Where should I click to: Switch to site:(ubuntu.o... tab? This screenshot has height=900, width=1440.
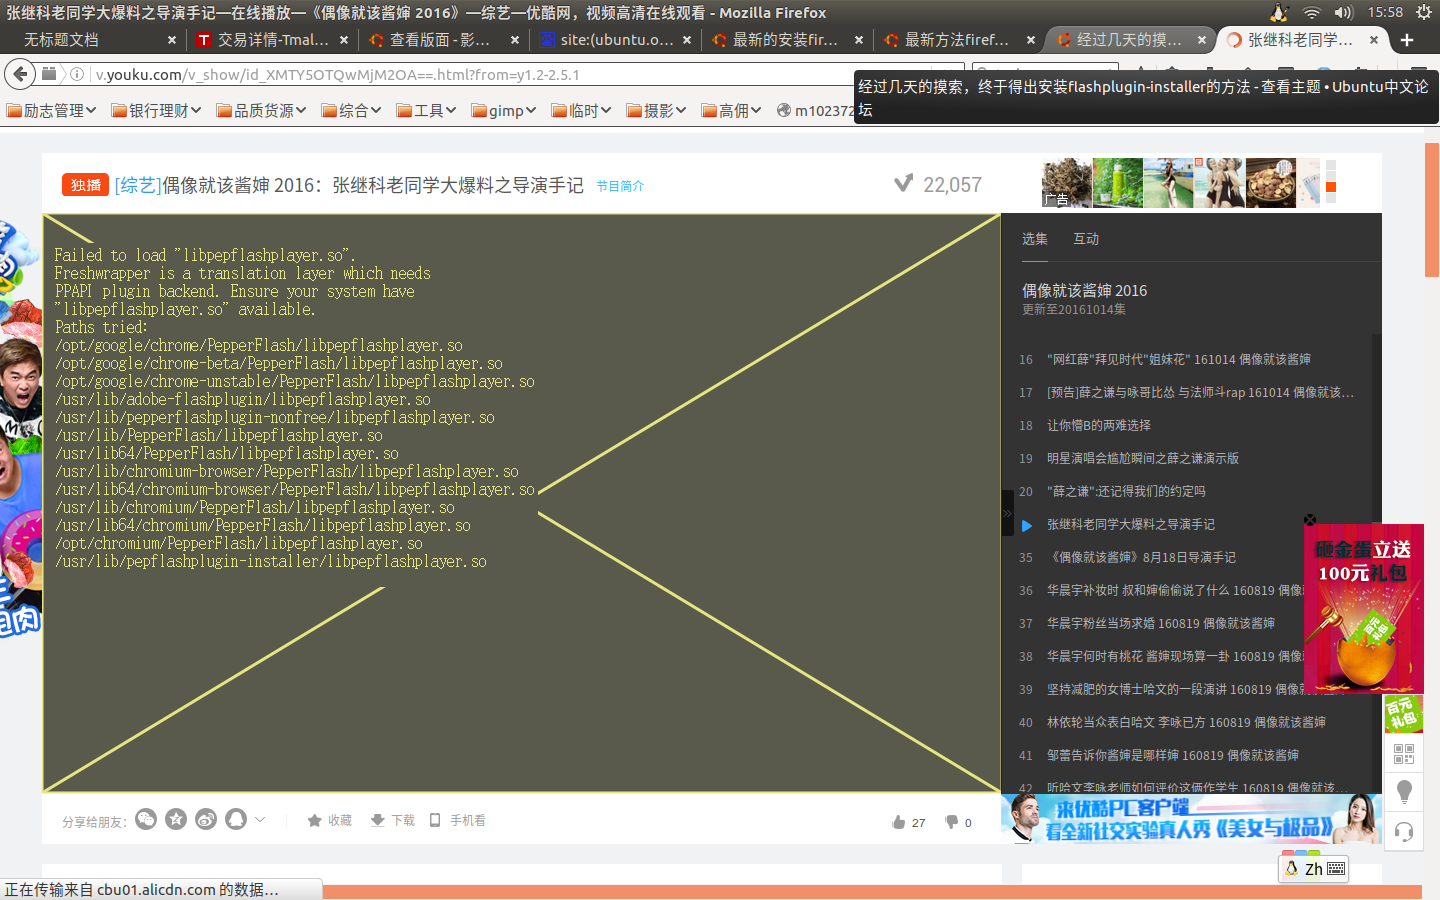click(607, 40)
